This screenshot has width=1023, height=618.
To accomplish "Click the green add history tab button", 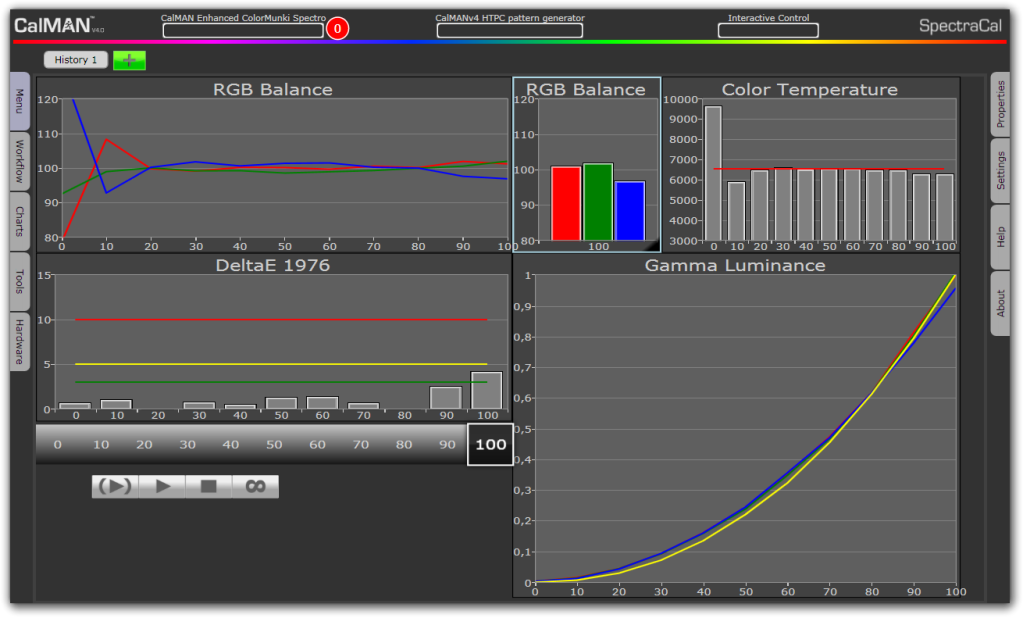I will pos(129,60).
